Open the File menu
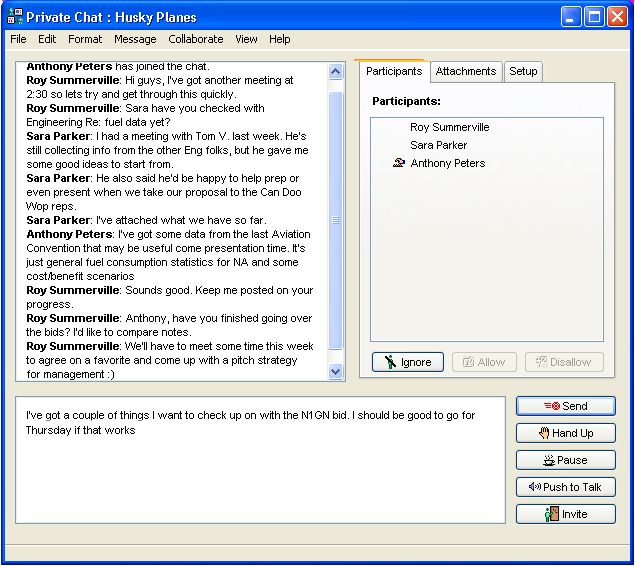Screen dimensions: 635x566 pos(18,39)
